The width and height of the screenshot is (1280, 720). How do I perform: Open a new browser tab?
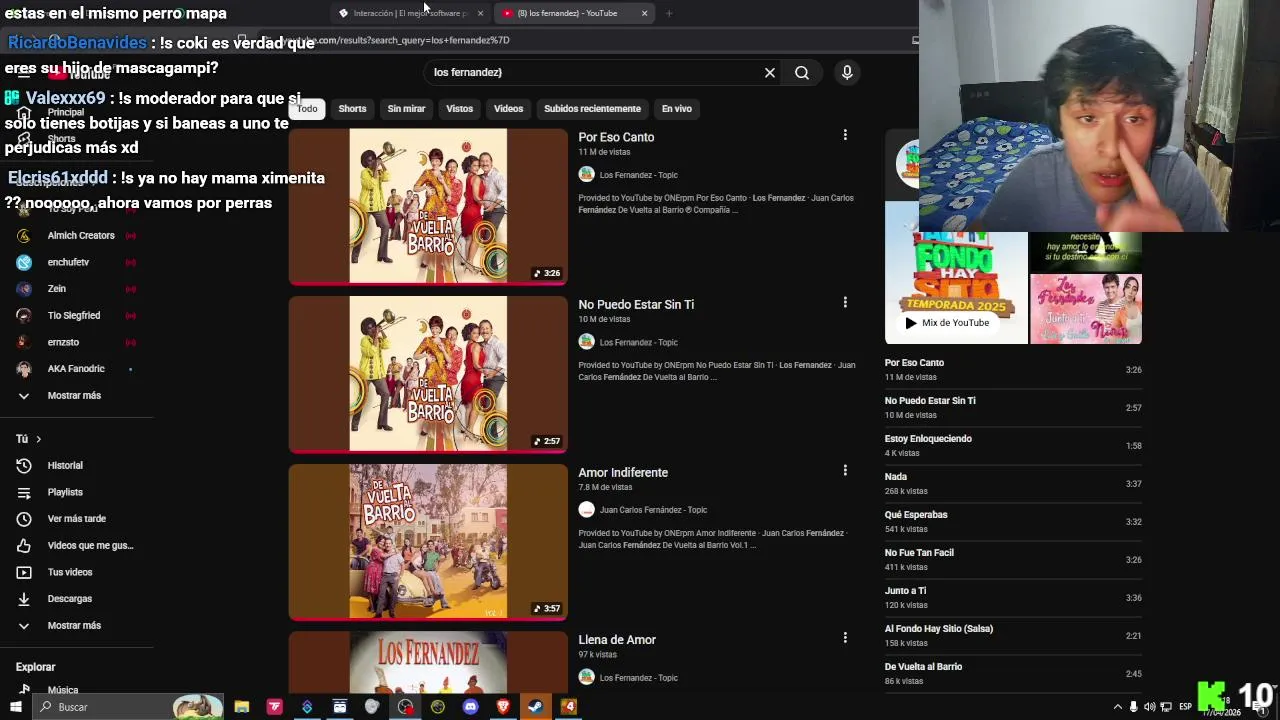668,13
